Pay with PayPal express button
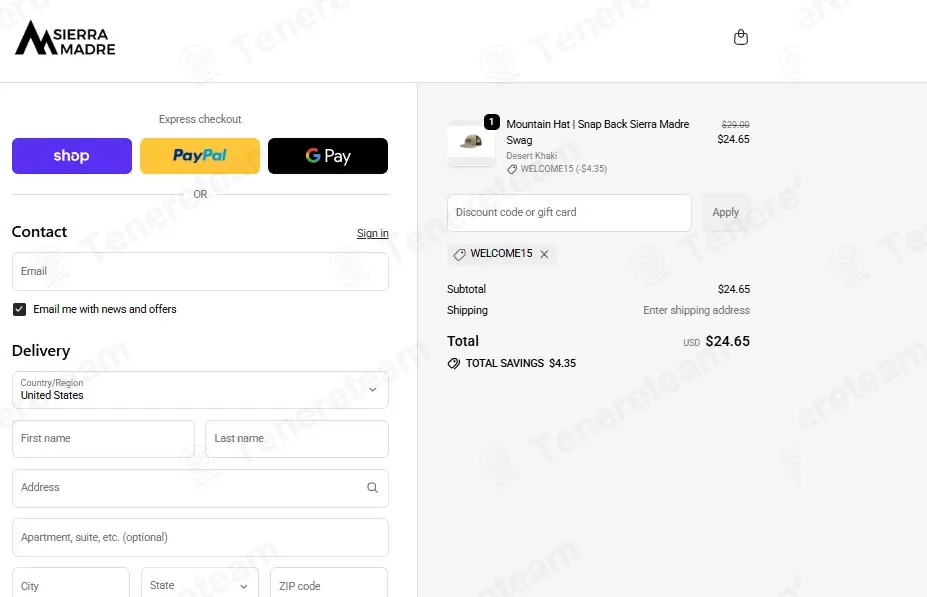 coord(200,156)
